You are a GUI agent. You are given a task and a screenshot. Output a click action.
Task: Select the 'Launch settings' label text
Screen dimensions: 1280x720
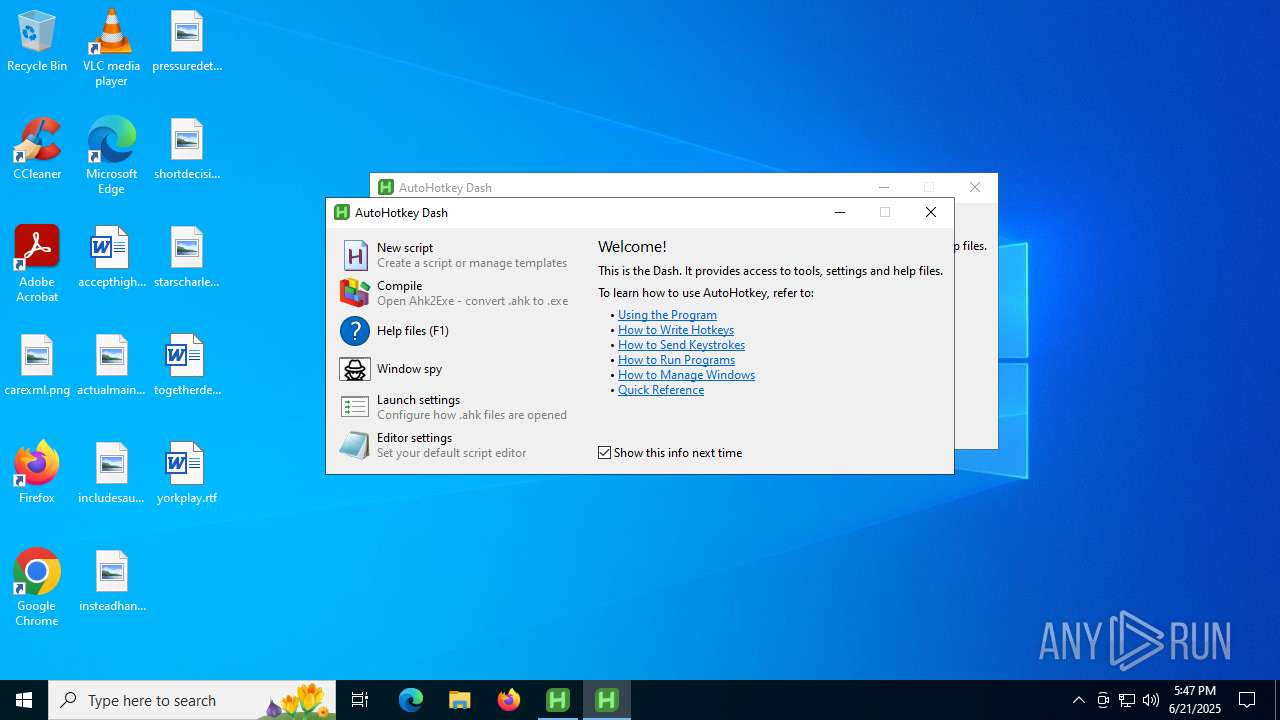pyautogui.click(x=419, y=400)
